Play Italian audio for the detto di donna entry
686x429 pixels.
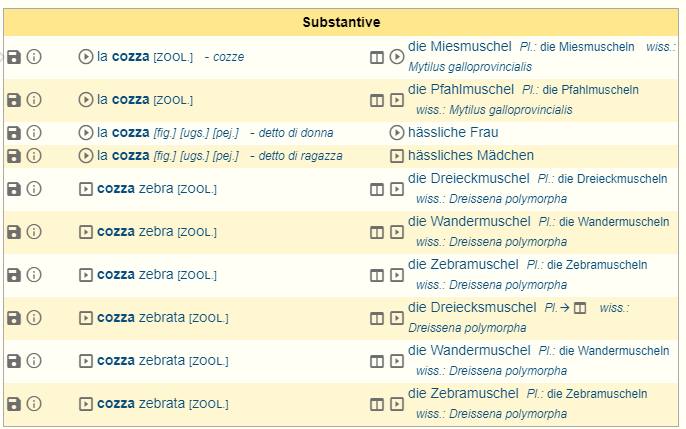point(86,133)
